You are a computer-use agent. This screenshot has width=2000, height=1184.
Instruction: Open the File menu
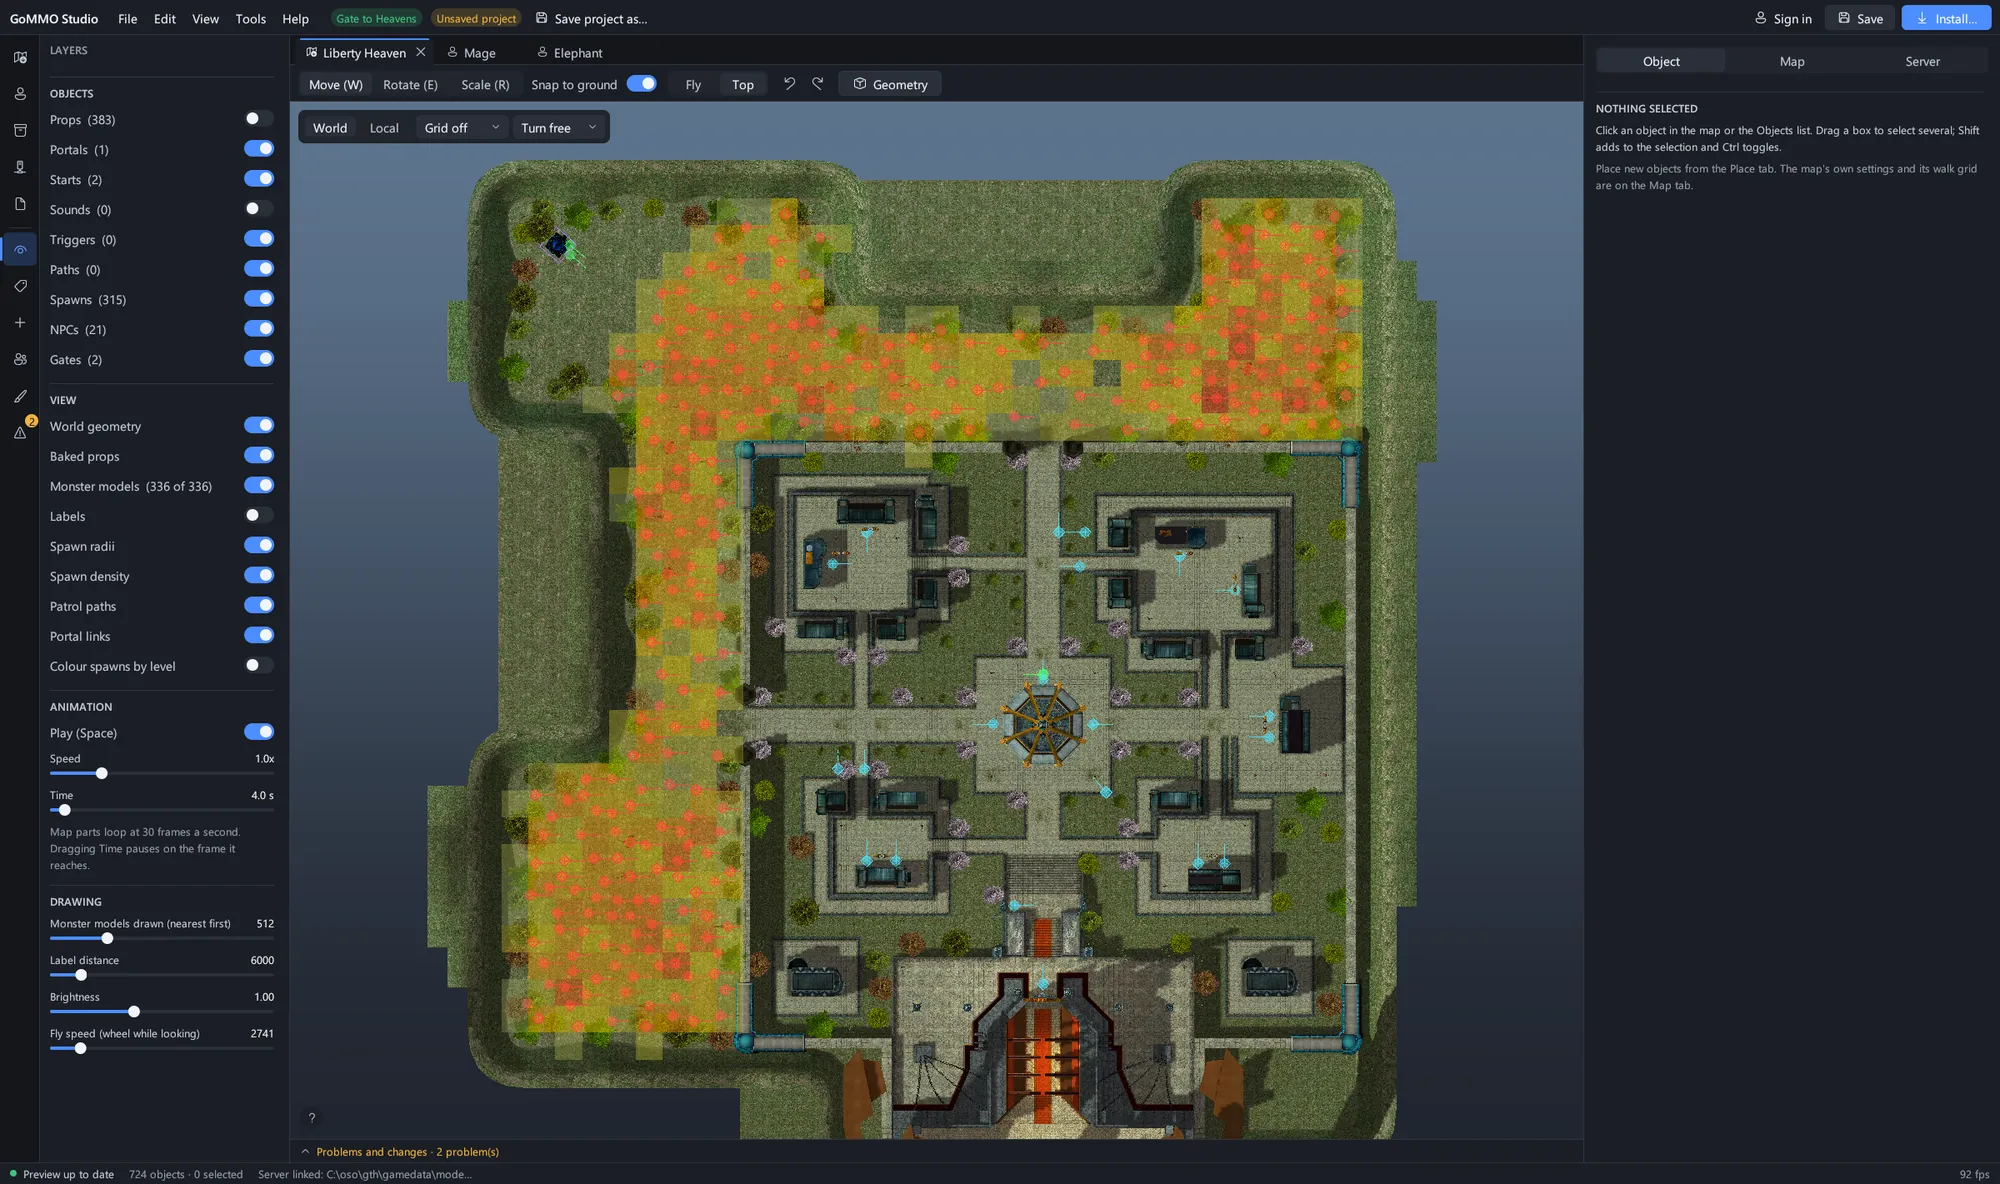click(x=127, y=18)
